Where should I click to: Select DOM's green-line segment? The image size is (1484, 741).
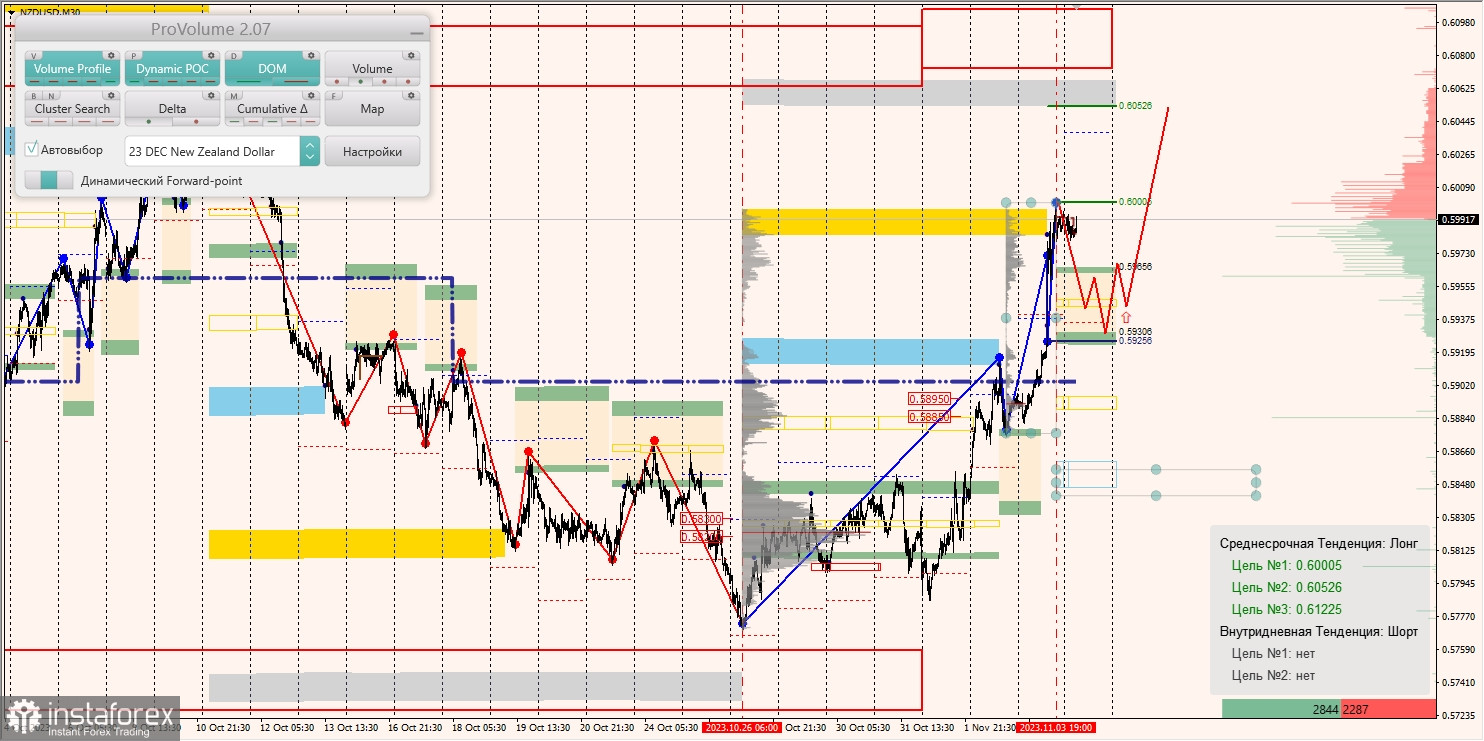click(x=248, y=82)
